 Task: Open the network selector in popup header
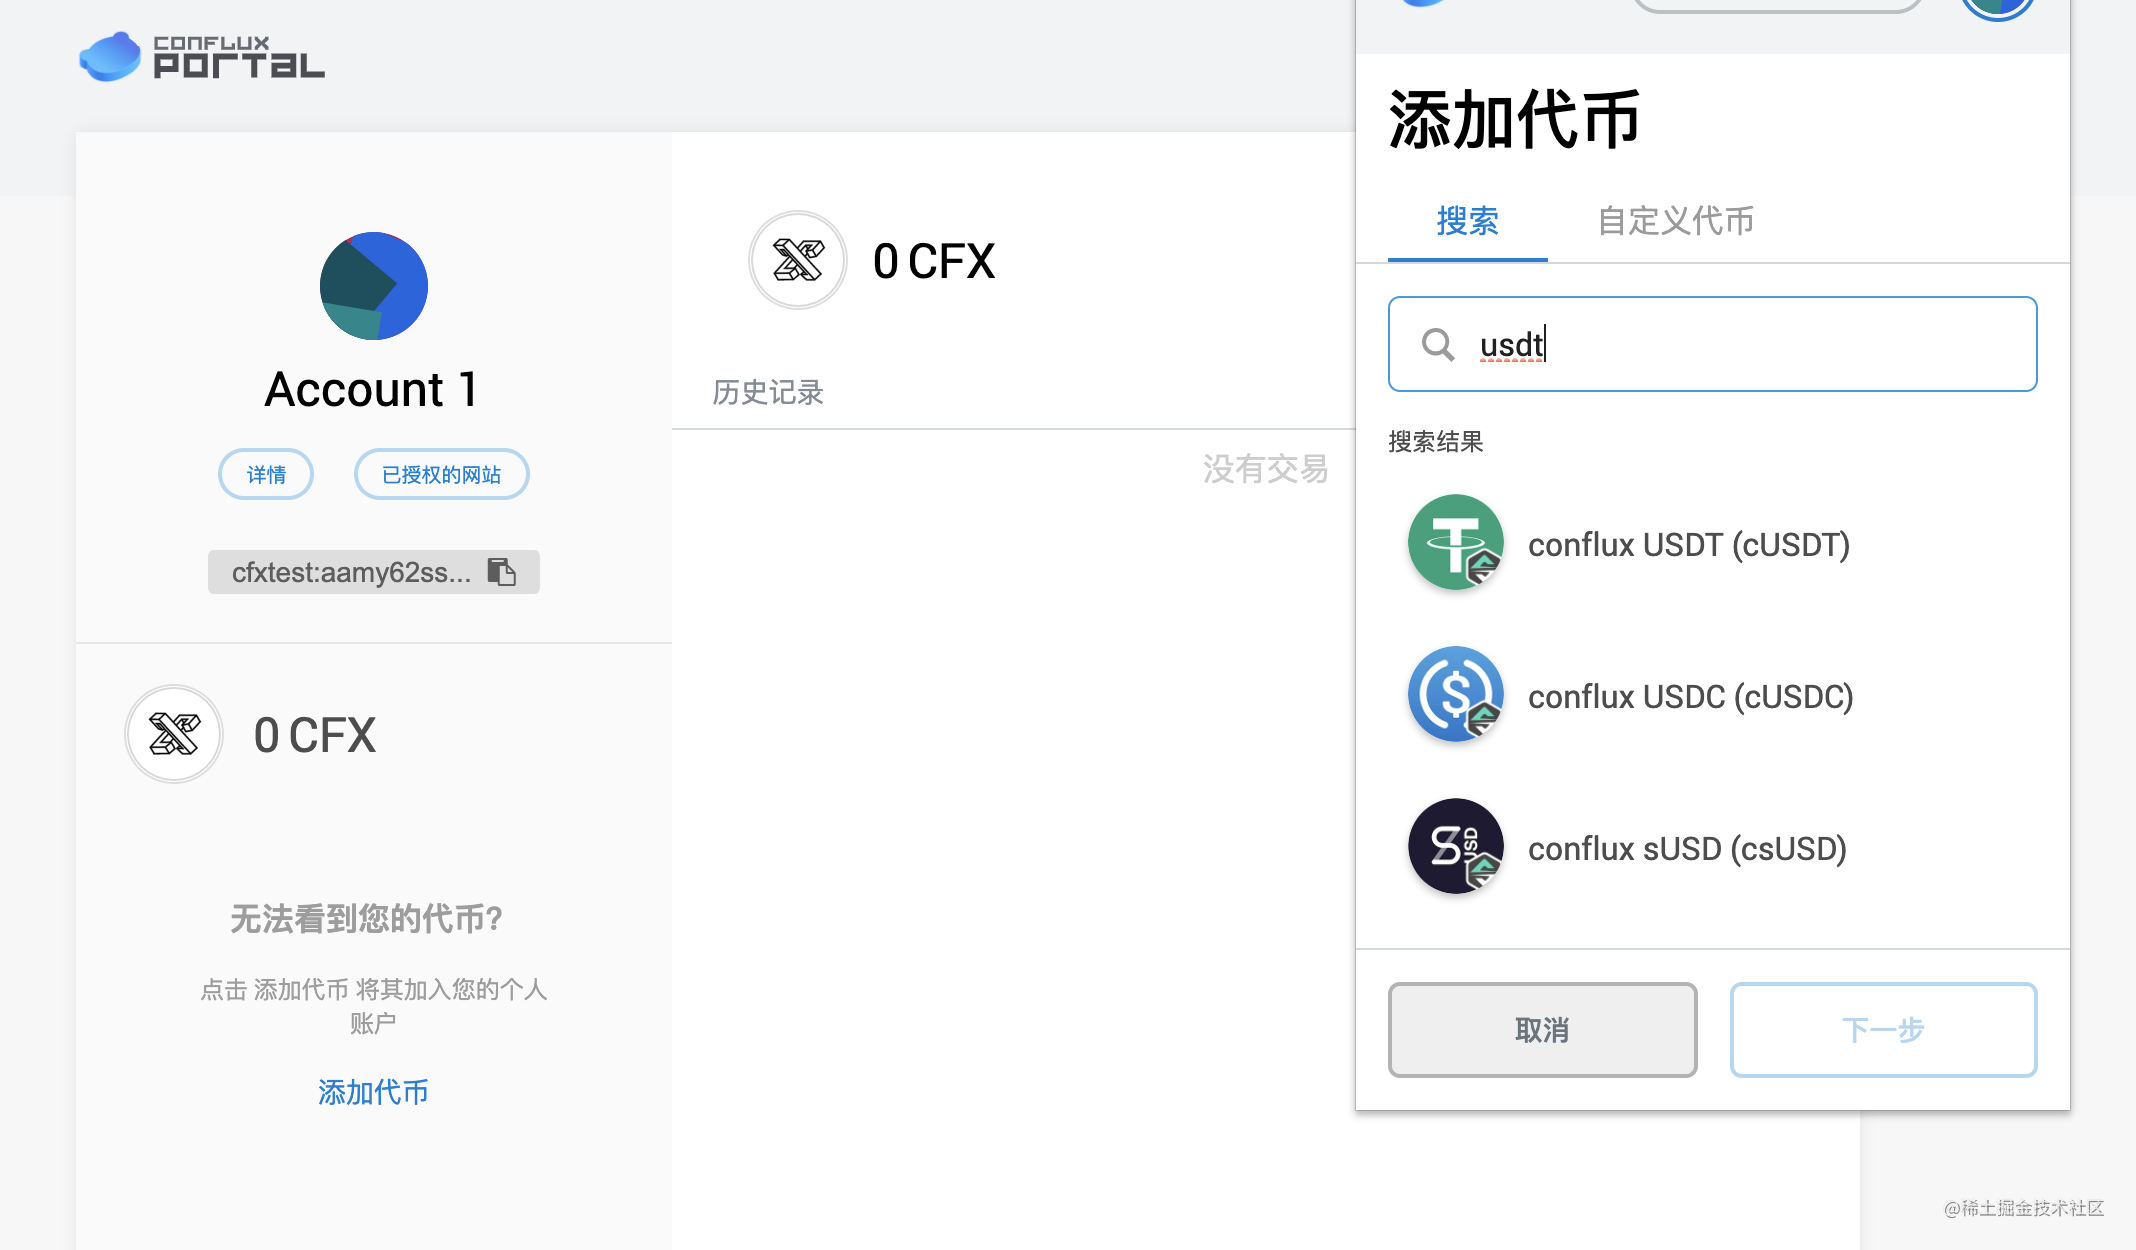pyautogui.click(x=1777, y=5)
